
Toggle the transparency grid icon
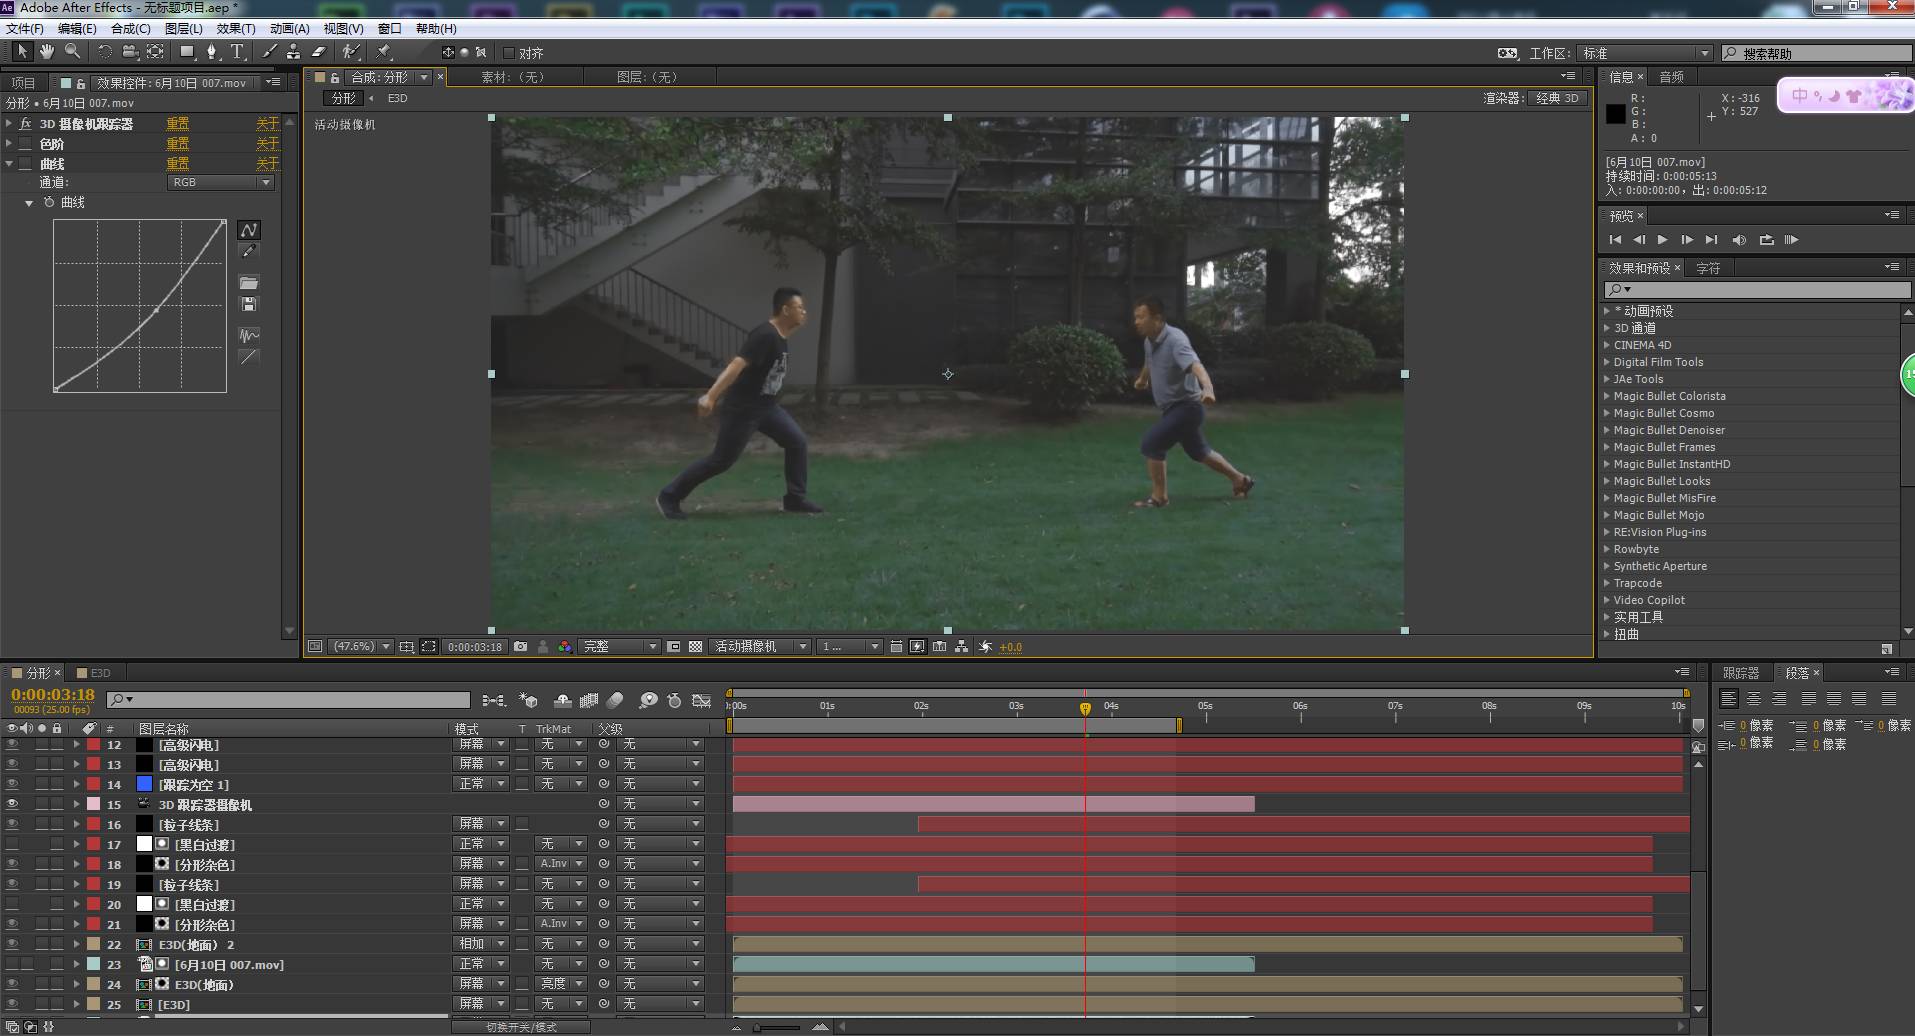(x=695, y=647)
